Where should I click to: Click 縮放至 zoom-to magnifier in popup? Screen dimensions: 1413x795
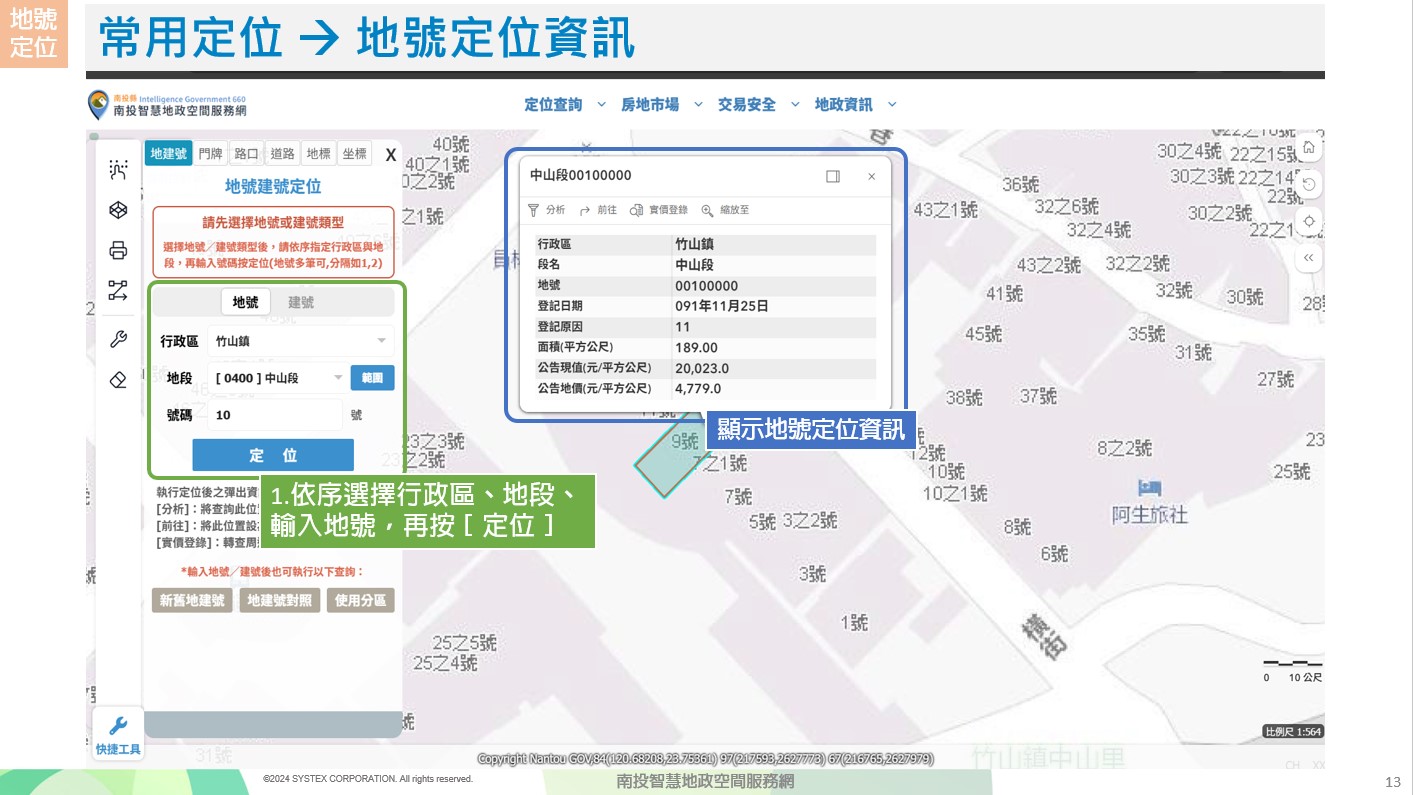pos(707,210)
